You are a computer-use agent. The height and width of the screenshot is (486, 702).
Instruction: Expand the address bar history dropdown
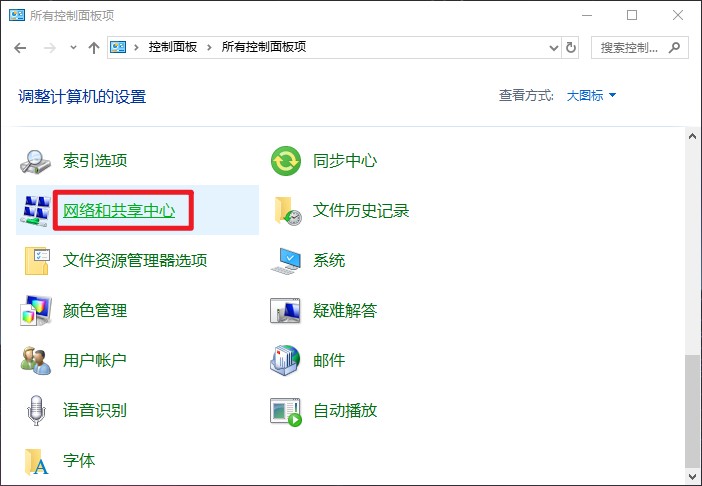pos(554,47)
